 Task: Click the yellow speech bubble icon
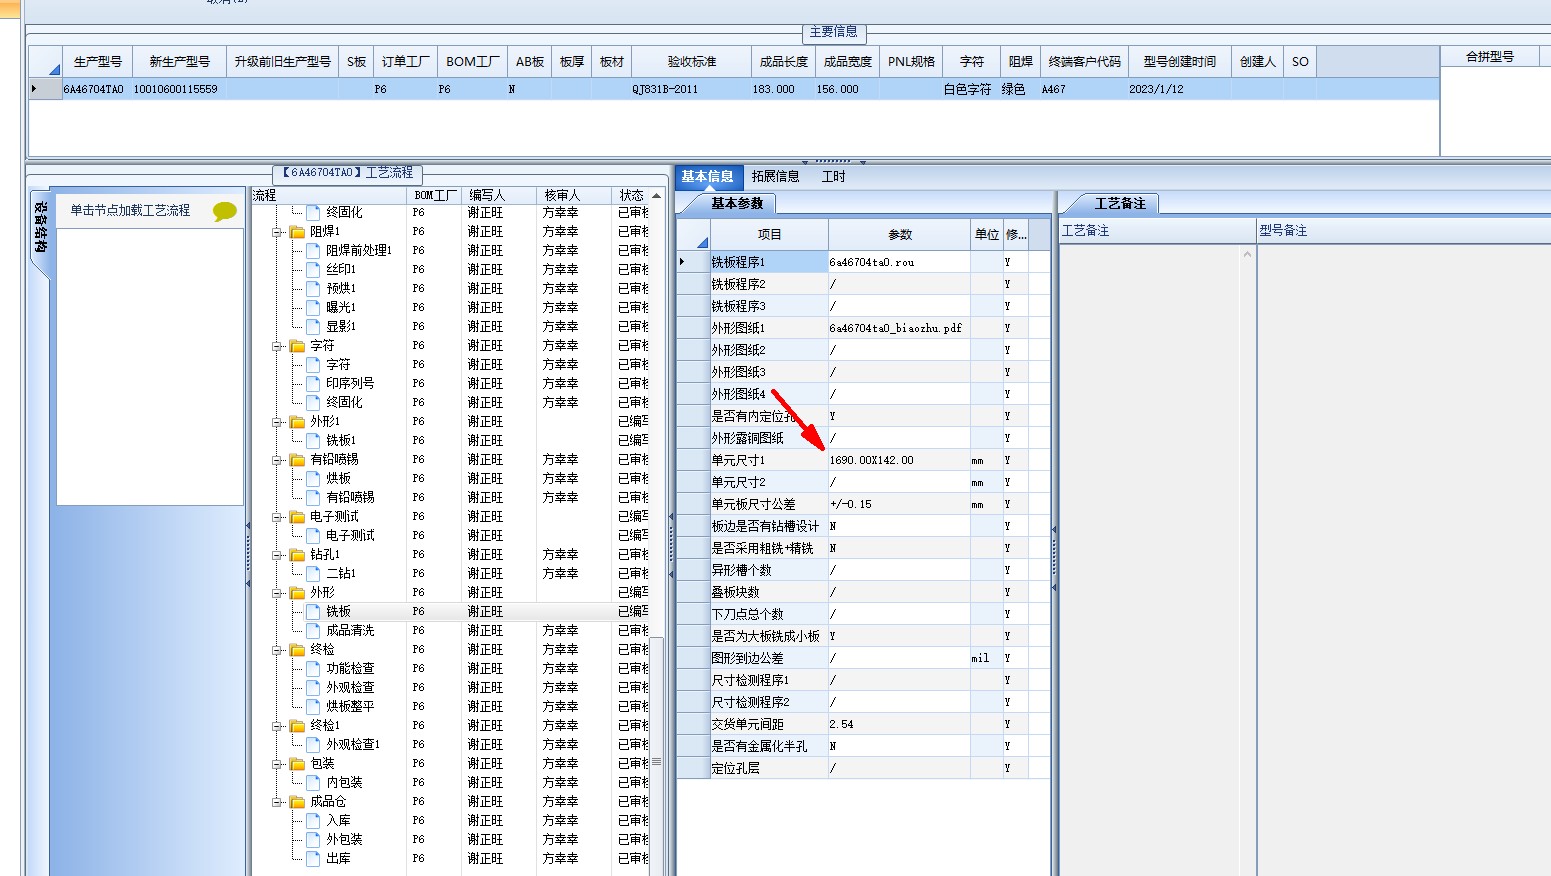[225, 211]
